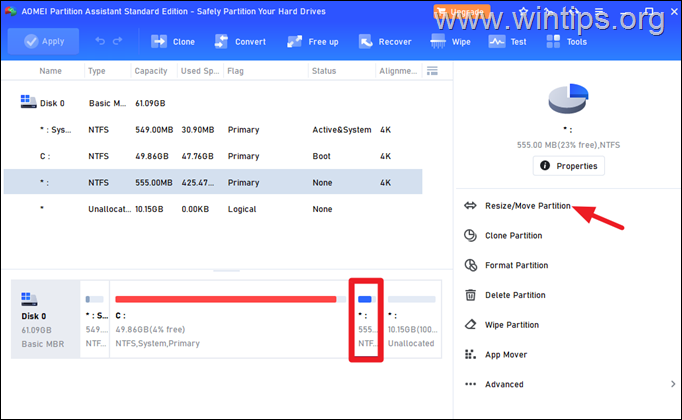This screenshot has height=420, width=682.
Task: Click the Advanced label
Action: coord(504,384)
